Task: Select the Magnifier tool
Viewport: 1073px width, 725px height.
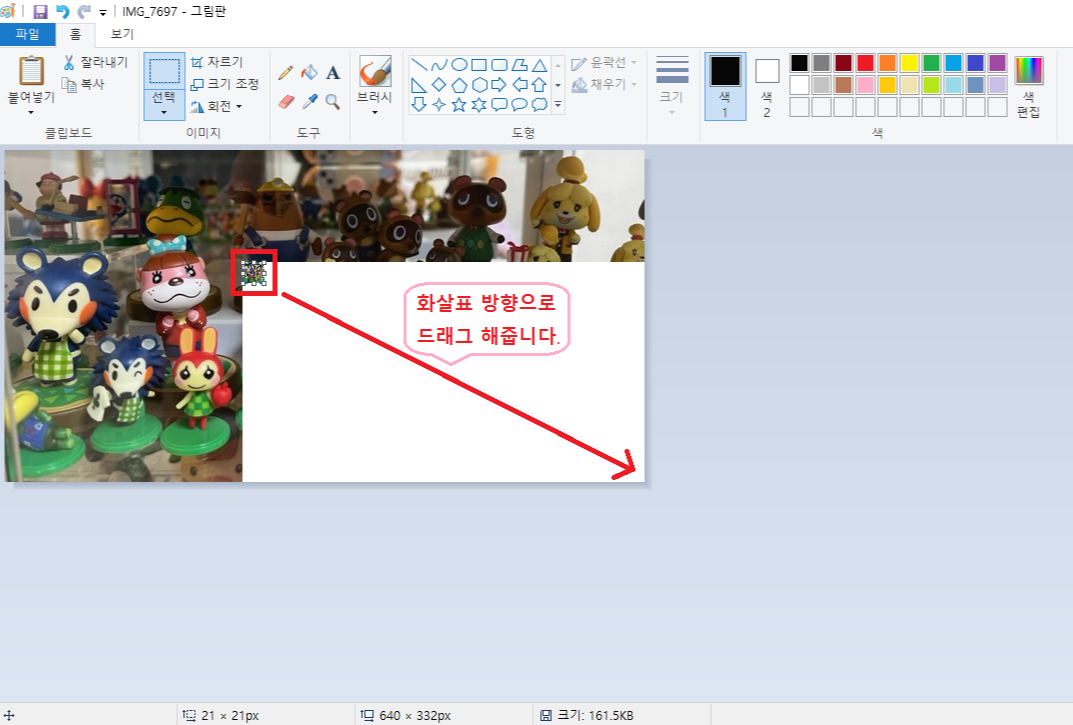Action: pos(333,102)
